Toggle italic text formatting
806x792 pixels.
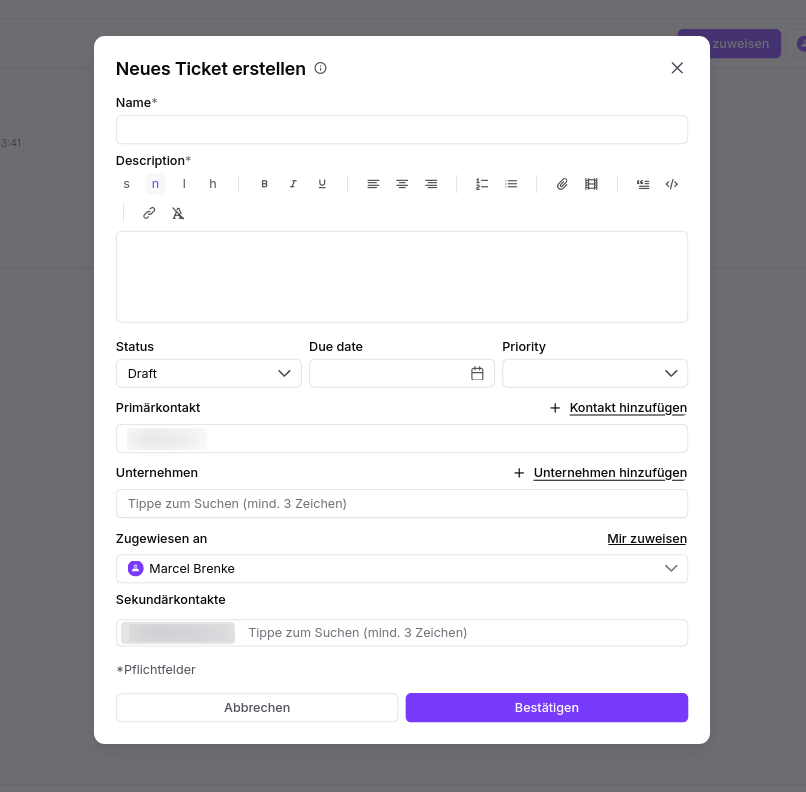click(x=293, y=184)
